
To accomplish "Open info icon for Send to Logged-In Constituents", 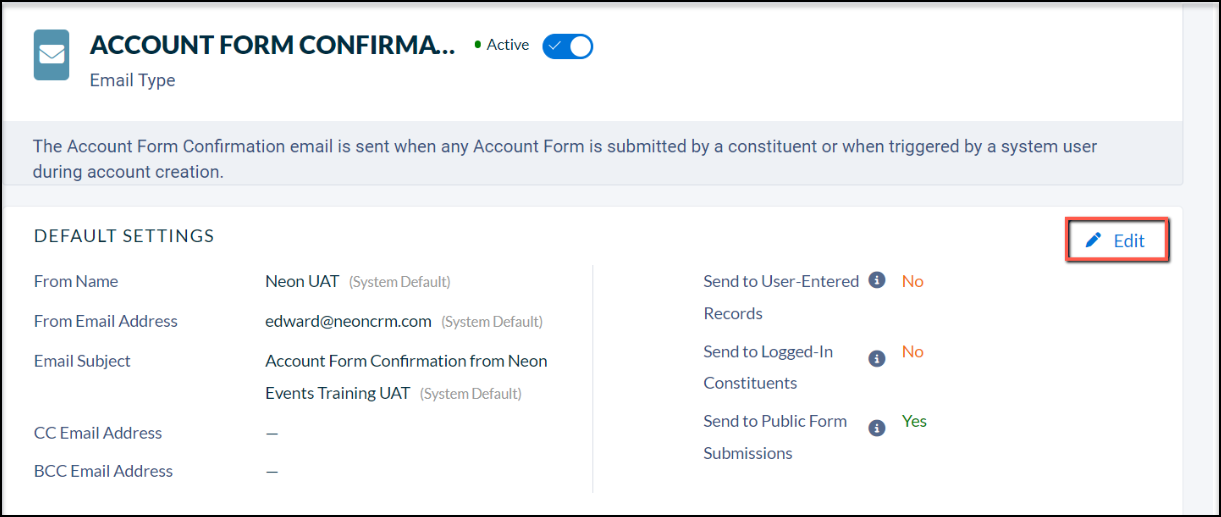I will [x=877, y=358].
